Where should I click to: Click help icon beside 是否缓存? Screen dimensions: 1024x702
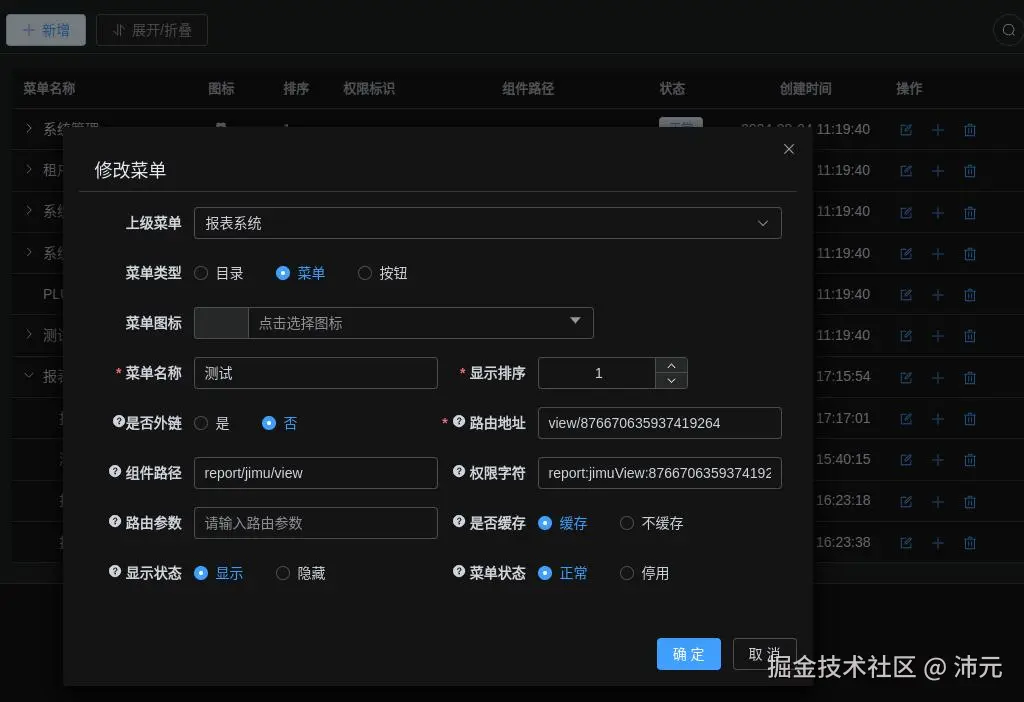coord(459,522)
